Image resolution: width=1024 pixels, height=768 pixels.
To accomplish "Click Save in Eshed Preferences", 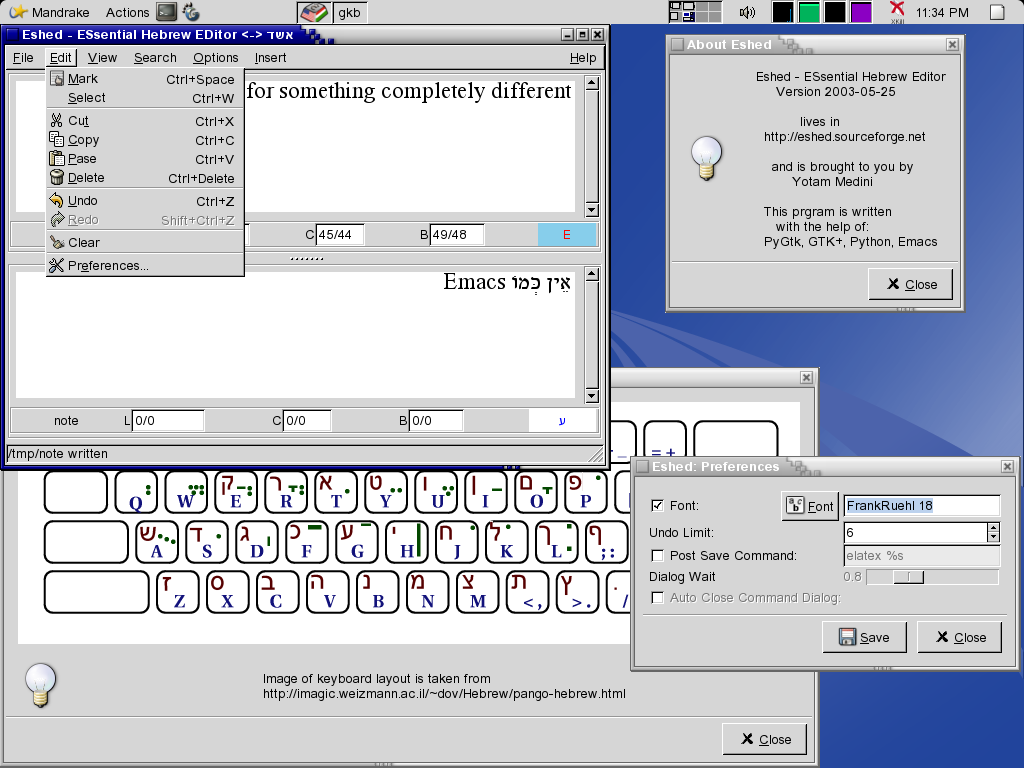I will [x=865, y=637].
